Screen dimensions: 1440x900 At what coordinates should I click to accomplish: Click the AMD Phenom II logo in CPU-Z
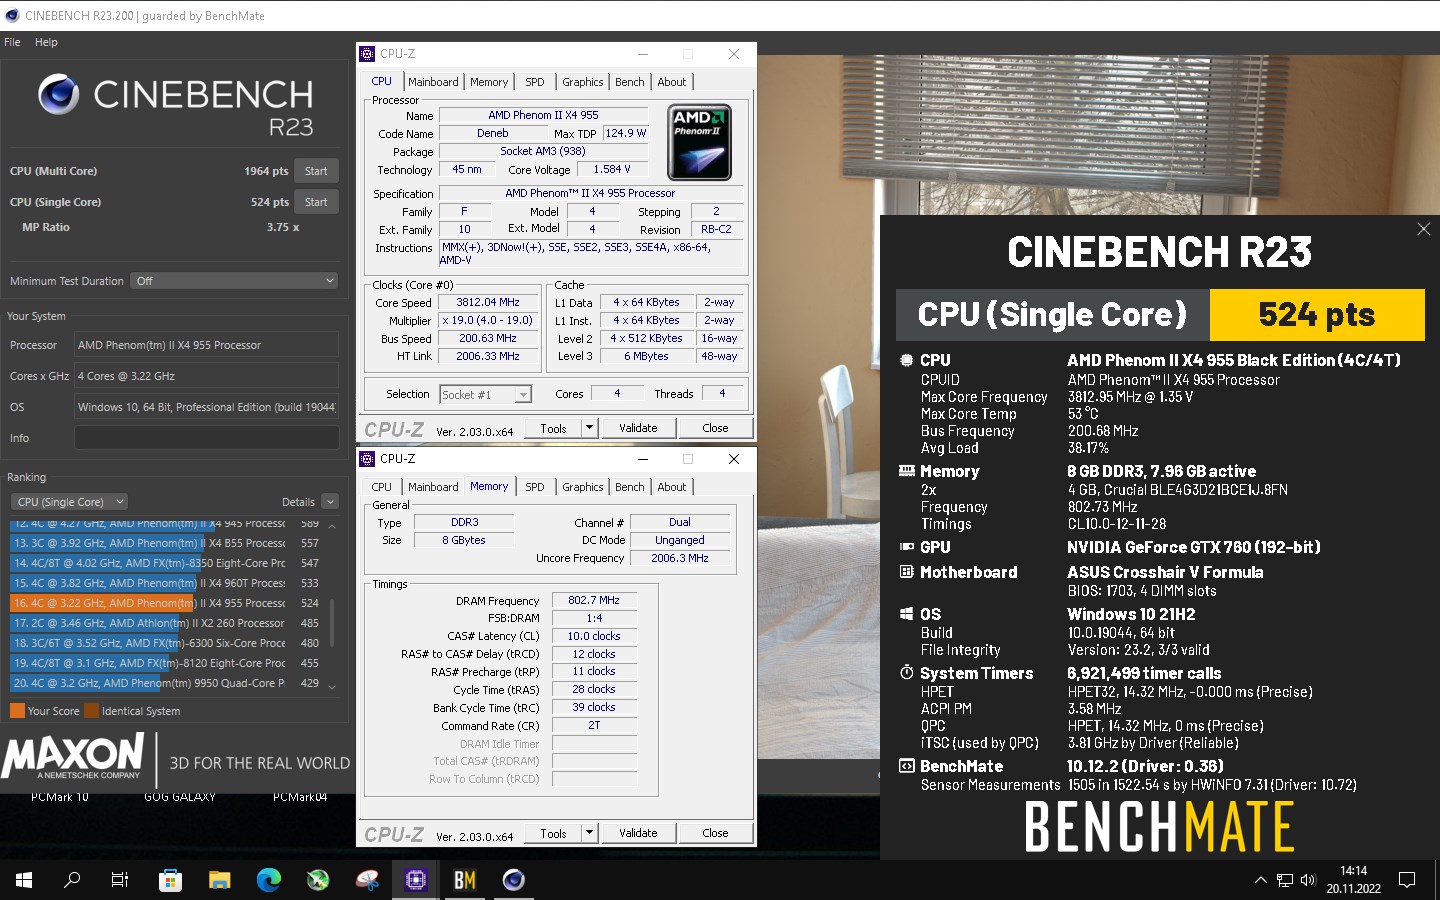tap(699, 142)
